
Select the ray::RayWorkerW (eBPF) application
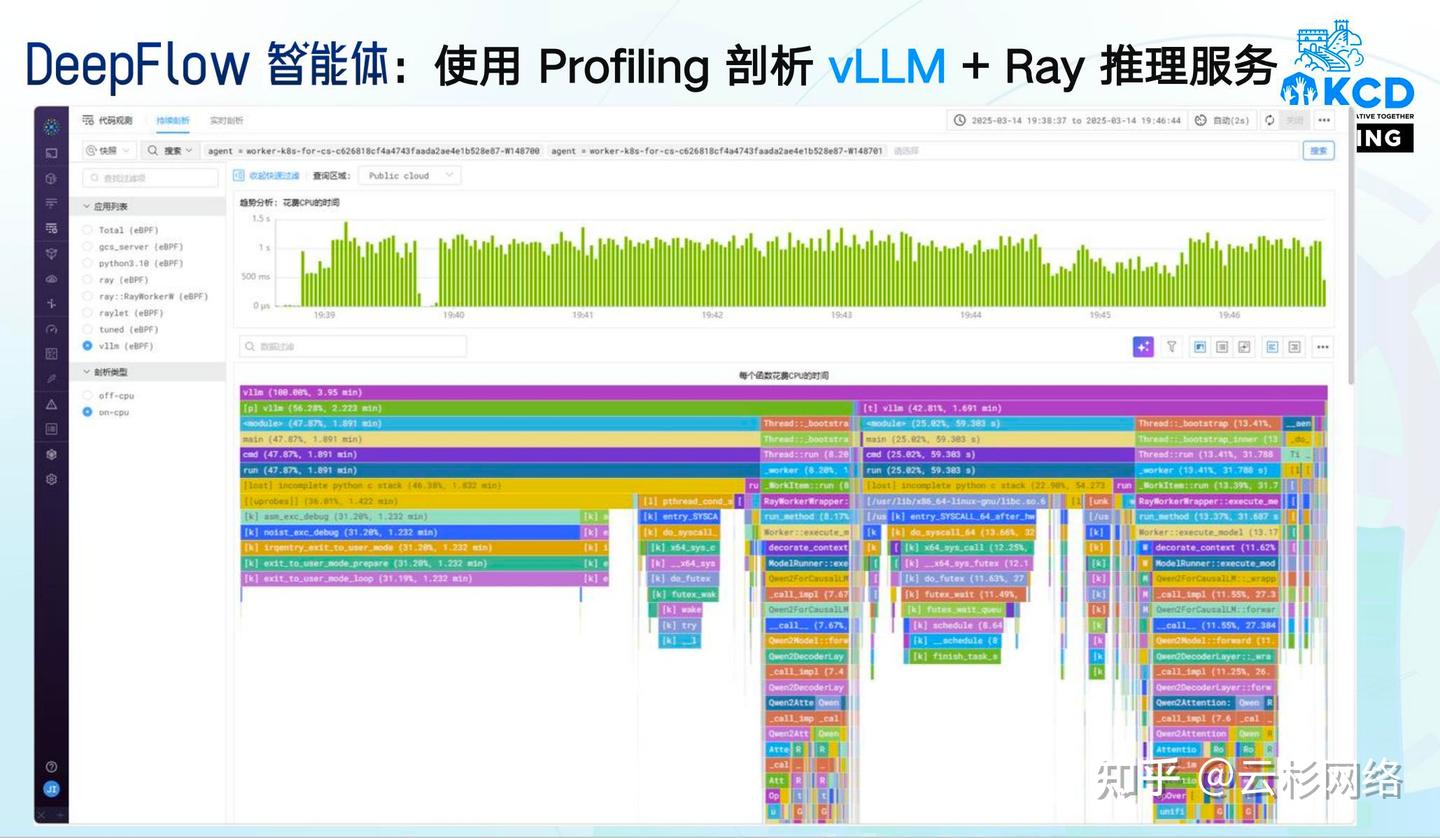146,296
